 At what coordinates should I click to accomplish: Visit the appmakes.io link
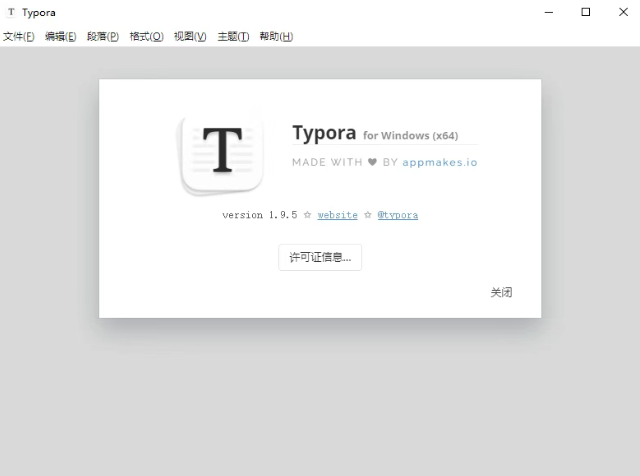(x=440, y=162)
